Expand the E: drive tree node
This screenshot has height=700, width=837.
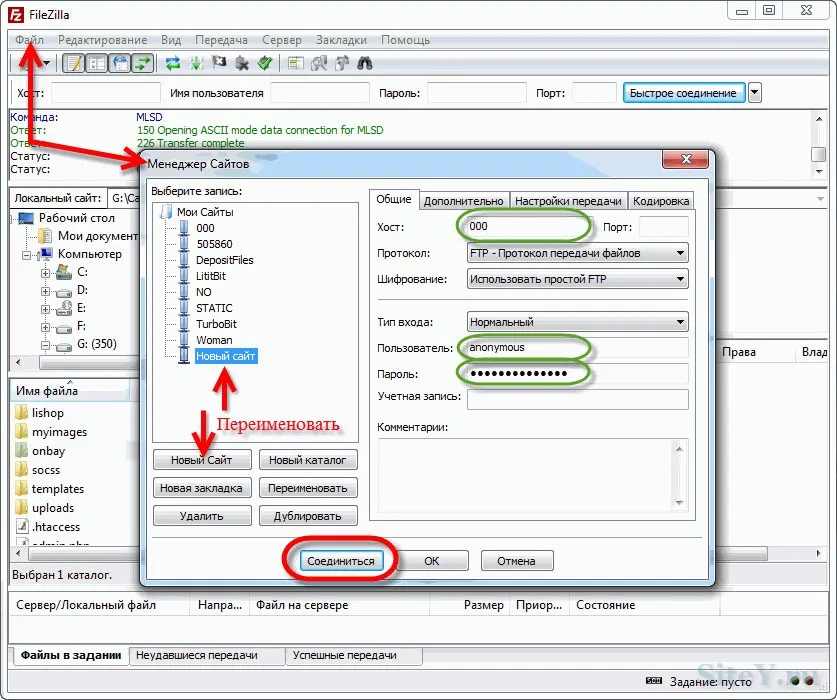(45, 310)
